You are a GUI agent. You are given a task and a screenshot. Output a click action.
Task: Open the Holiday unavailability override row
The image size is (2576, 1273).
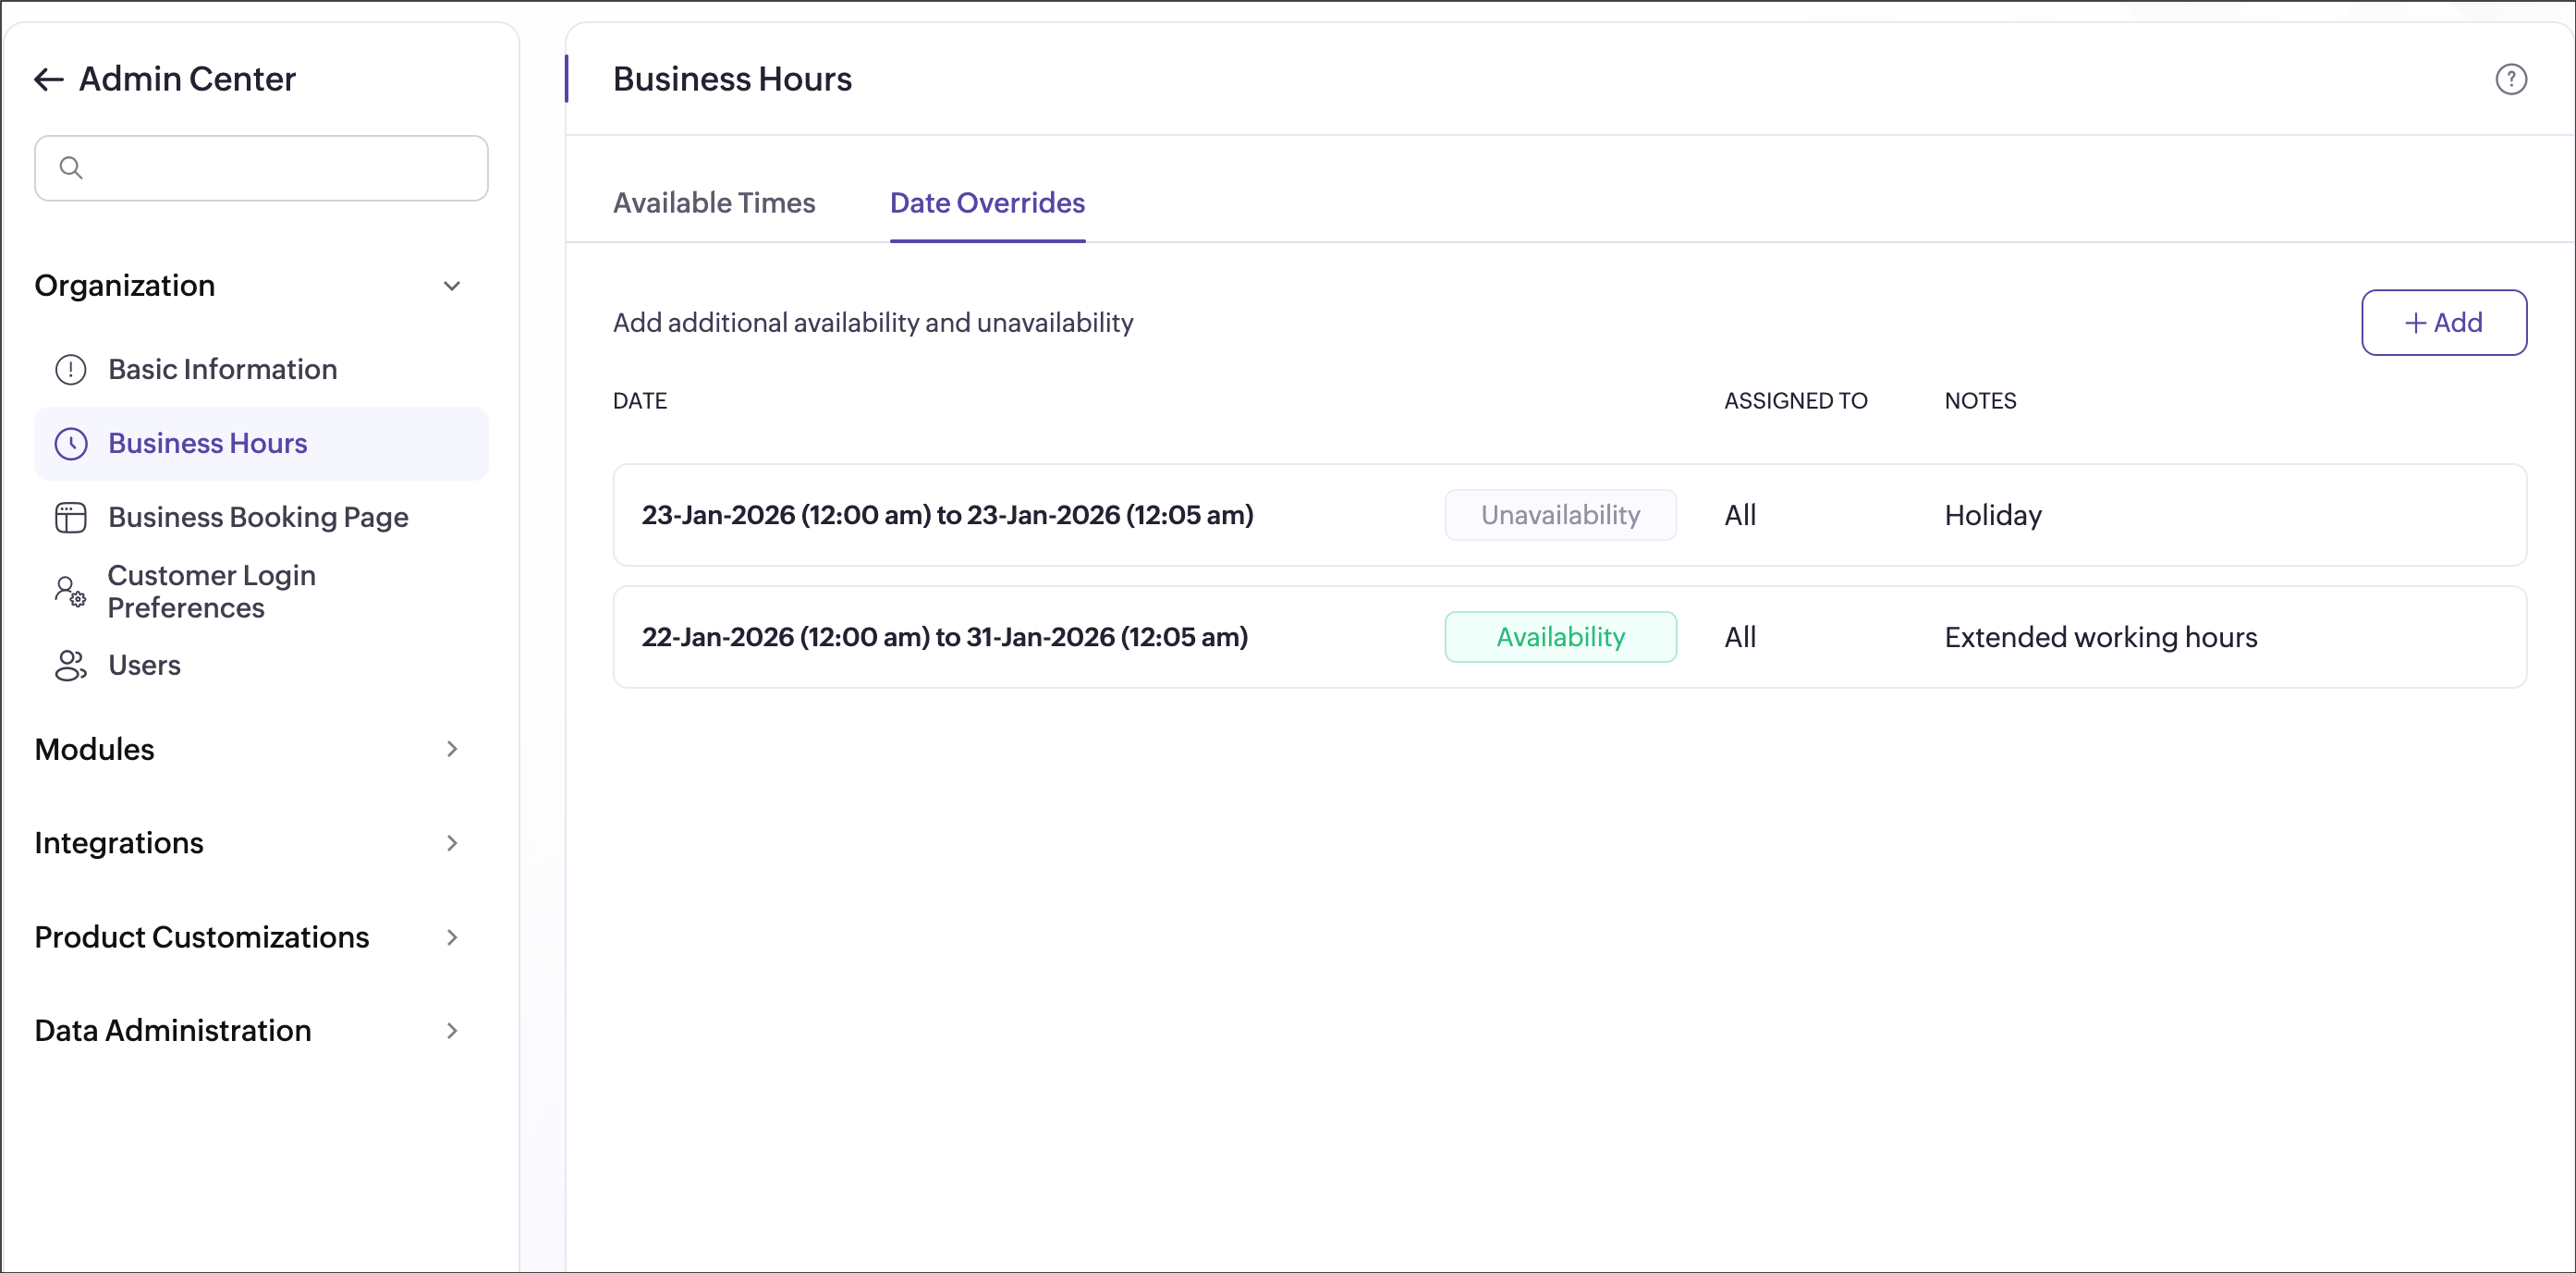pyautogui.click(x=946, y=515)
